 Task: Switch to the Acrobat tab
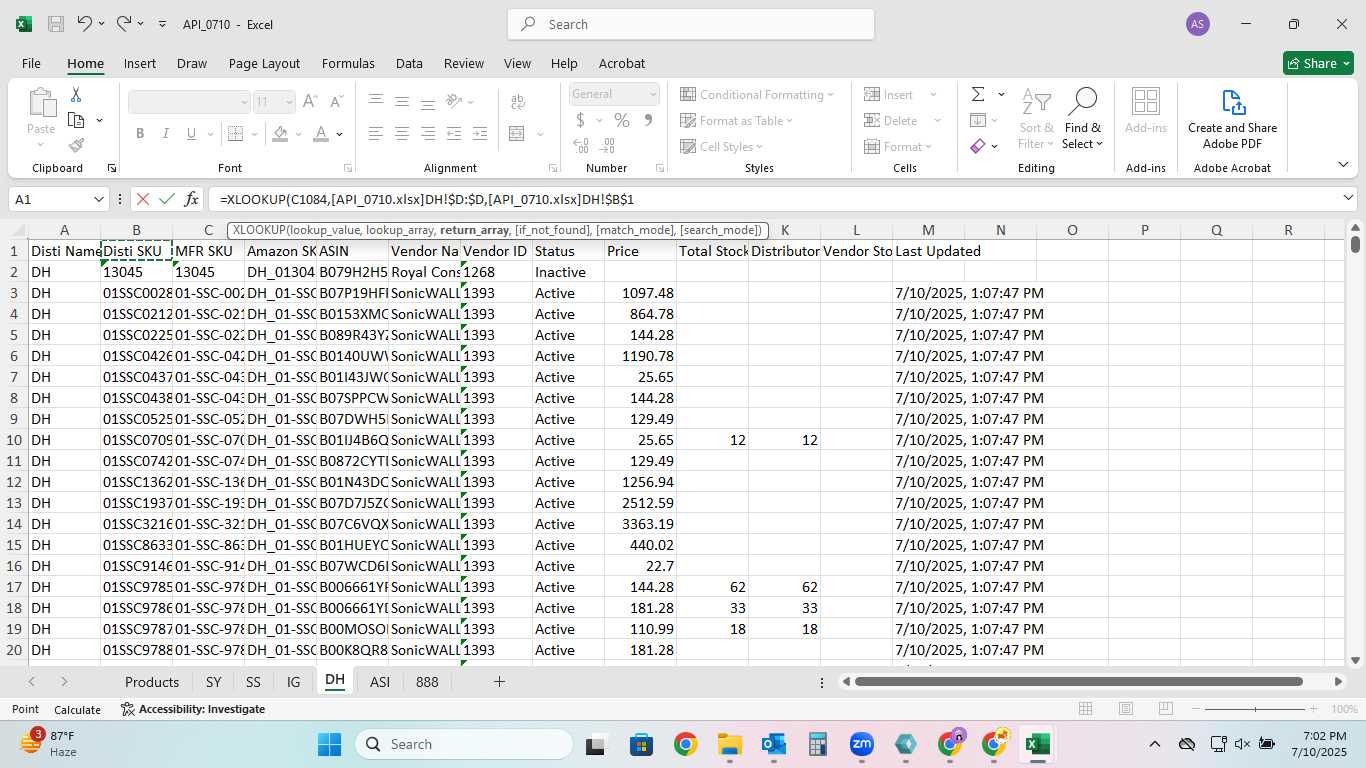pyautogui.click(x=622, y=63)
